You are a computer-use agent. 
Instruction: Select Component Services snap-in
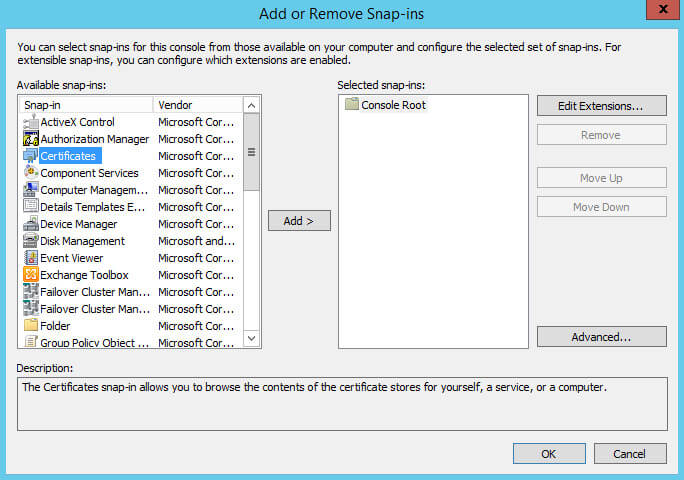pos(89,173)
